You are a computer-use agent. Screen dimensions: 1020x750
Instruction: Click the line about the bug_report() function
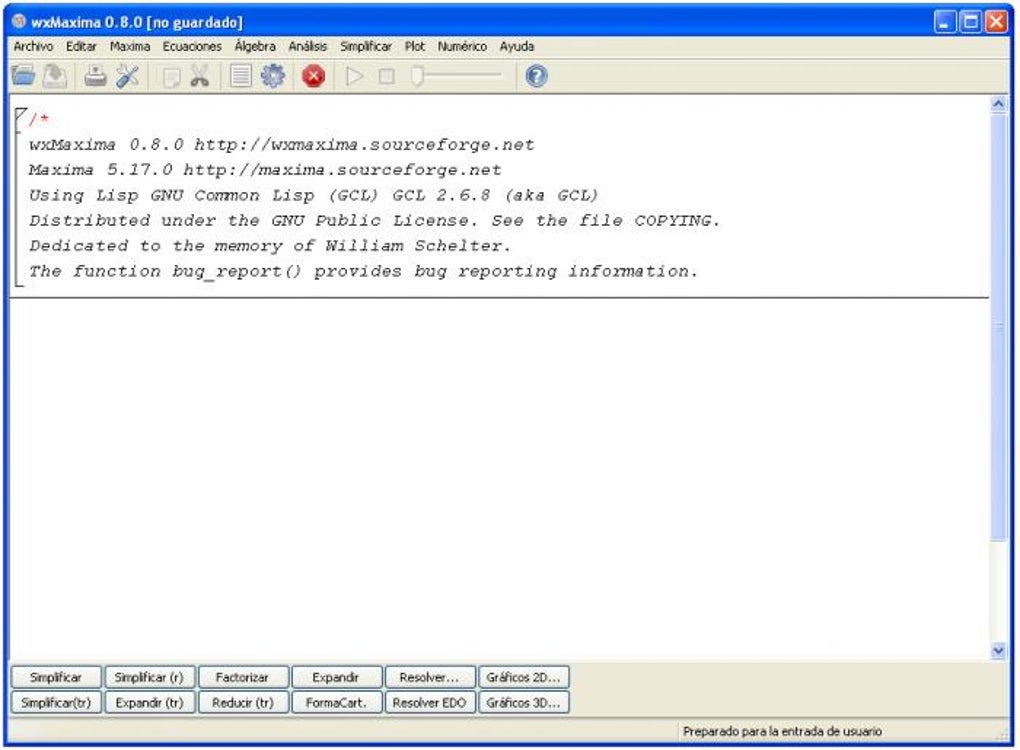coord(363,272)
